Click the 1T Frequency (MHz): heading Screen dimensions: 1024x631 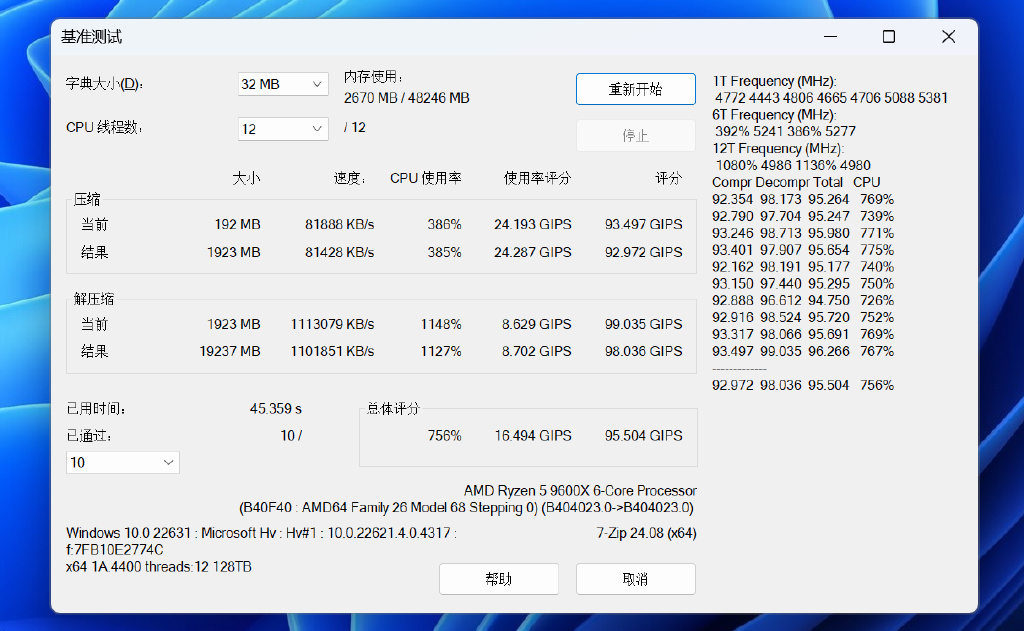coord(775,81)
